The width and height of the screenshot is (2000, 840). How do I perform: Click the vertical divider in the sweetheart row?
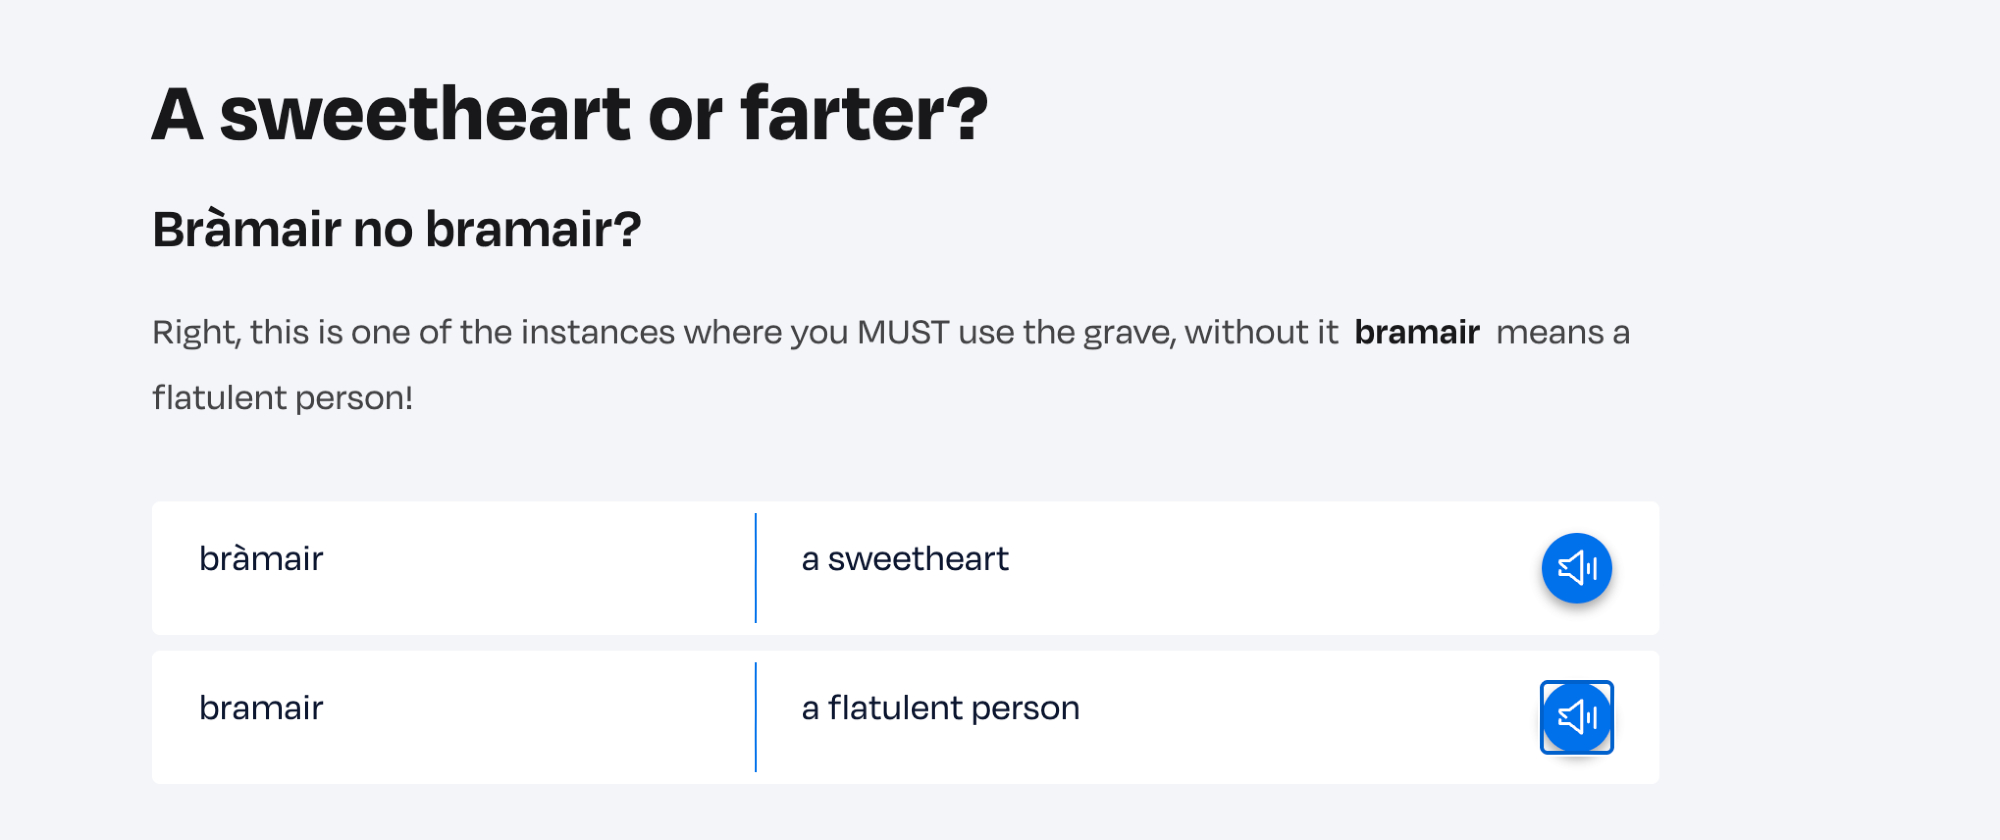click(756, 568)
